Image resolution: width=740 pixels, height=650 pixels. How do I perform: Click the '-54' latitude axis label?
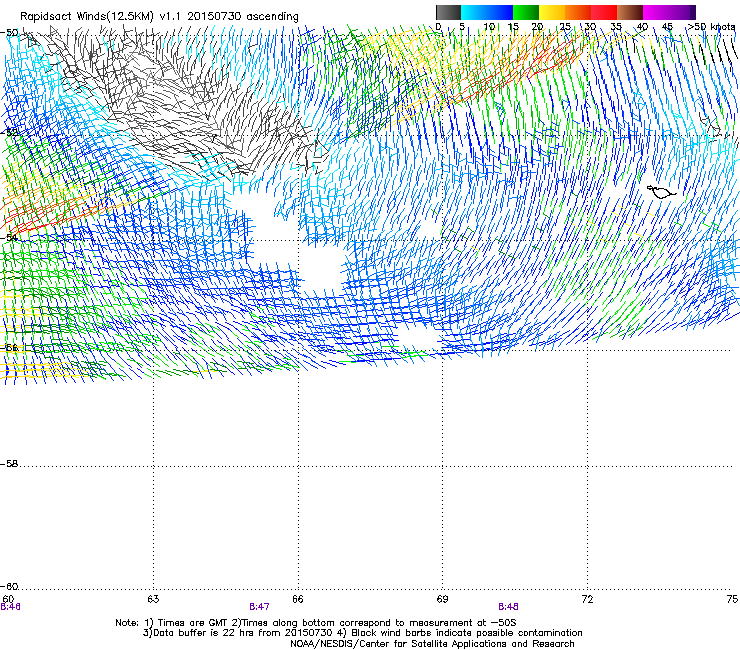pyautogui.click(x=9, y=237)
